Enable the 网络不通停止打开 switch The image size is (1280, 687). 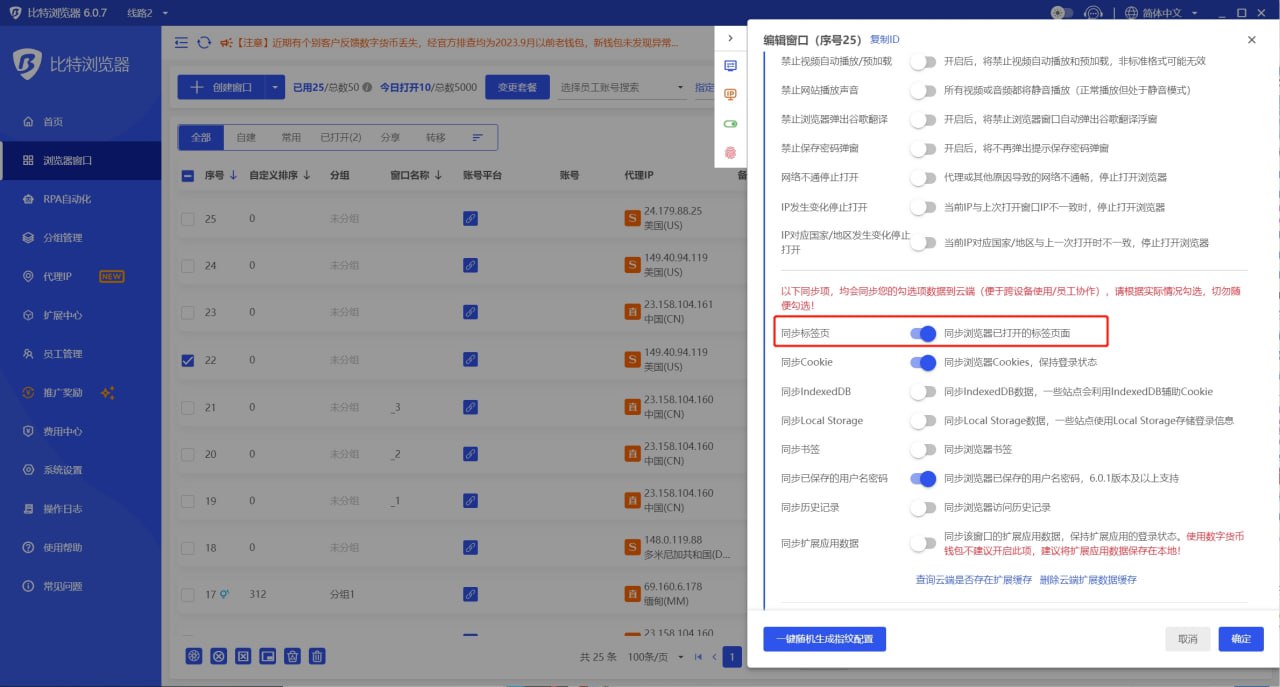click(x=923, y=177)
